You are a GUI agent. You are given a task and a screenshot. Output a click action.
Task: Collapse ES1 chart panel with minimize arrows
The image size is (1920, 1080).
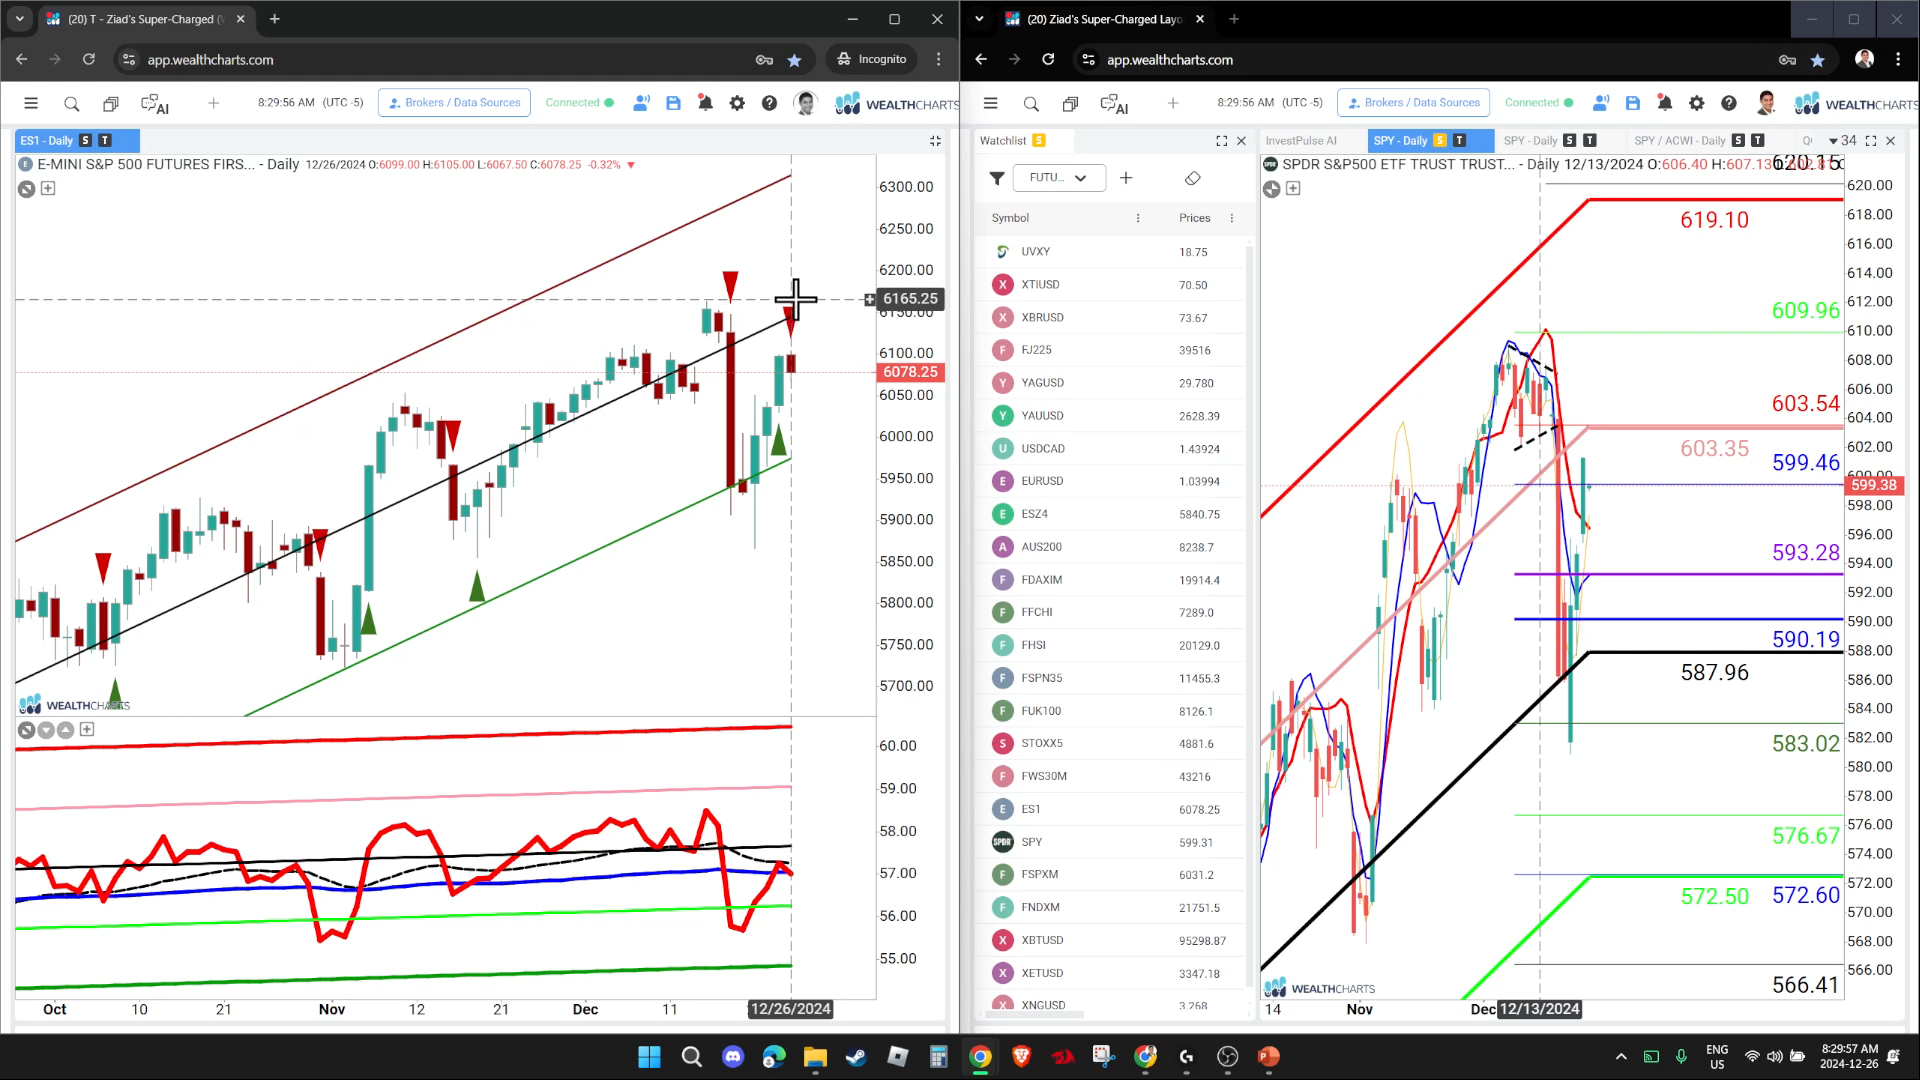[935, 141]
